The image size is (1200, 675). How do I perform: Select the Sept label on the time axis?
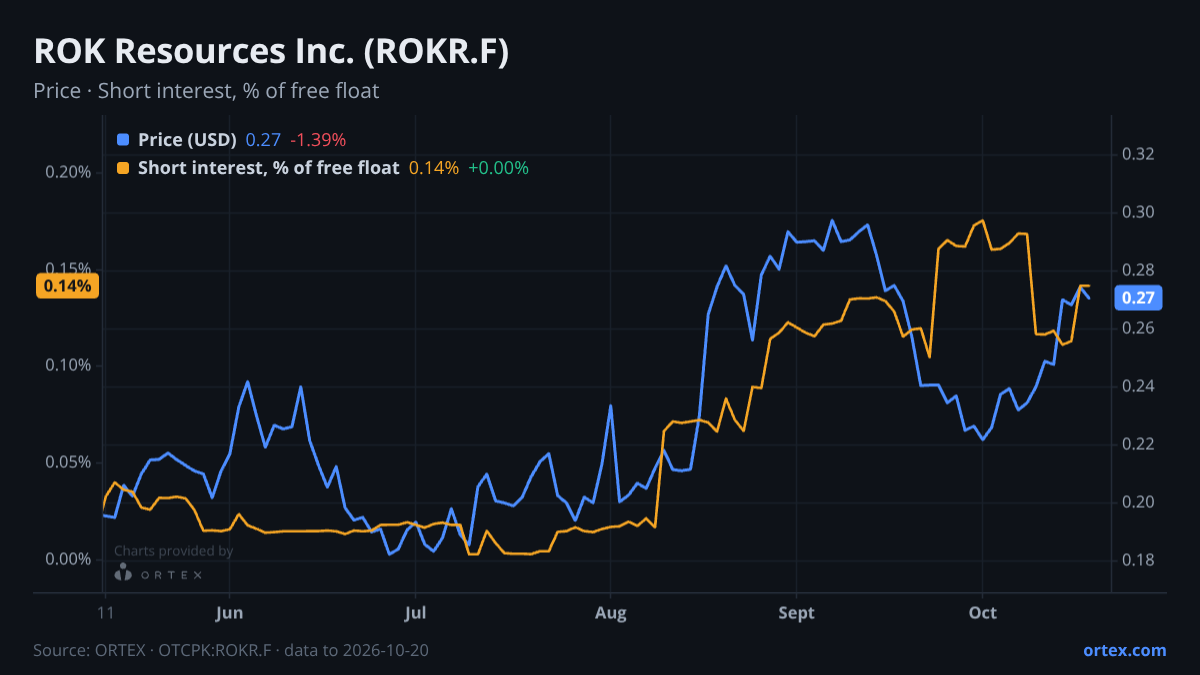(796, 613)
